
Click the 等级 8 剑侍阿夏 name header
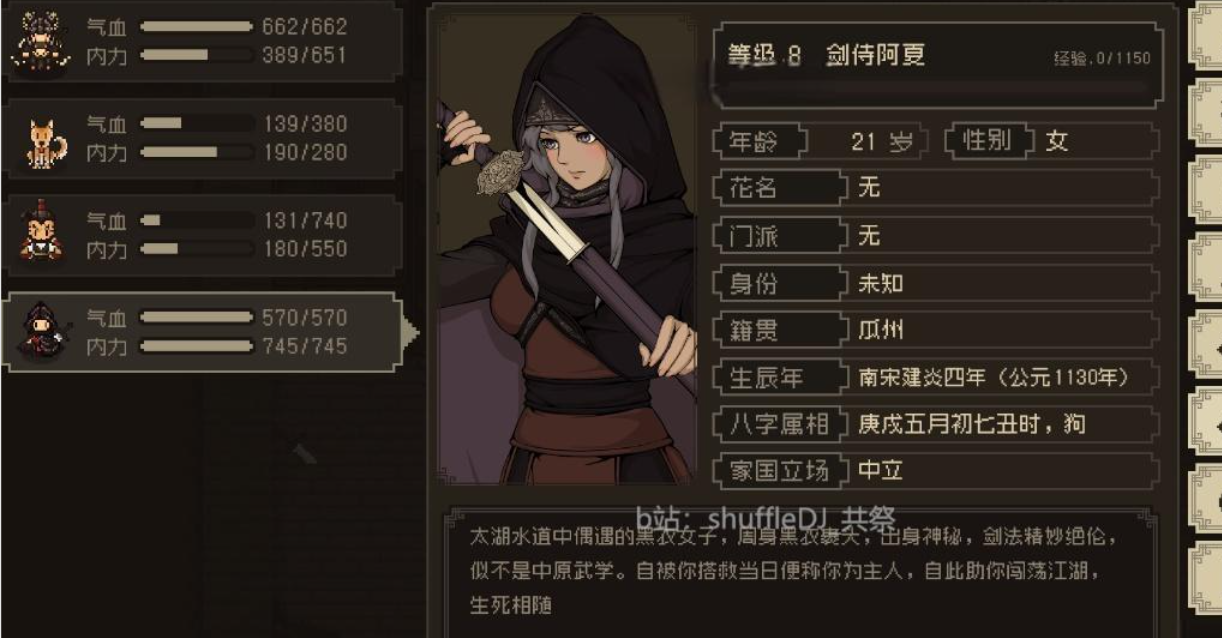826,56
